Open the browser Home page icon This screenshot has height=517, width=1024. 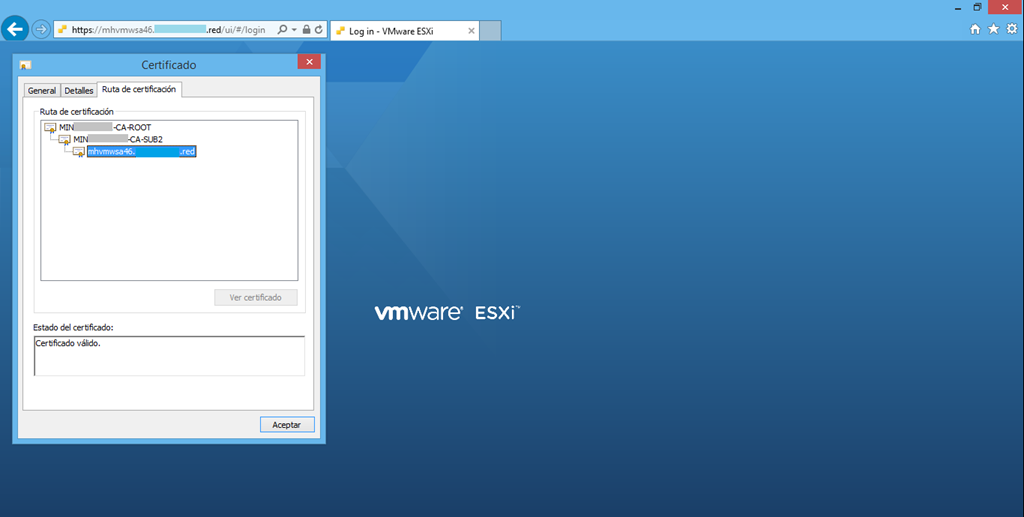tap(975, 29)
